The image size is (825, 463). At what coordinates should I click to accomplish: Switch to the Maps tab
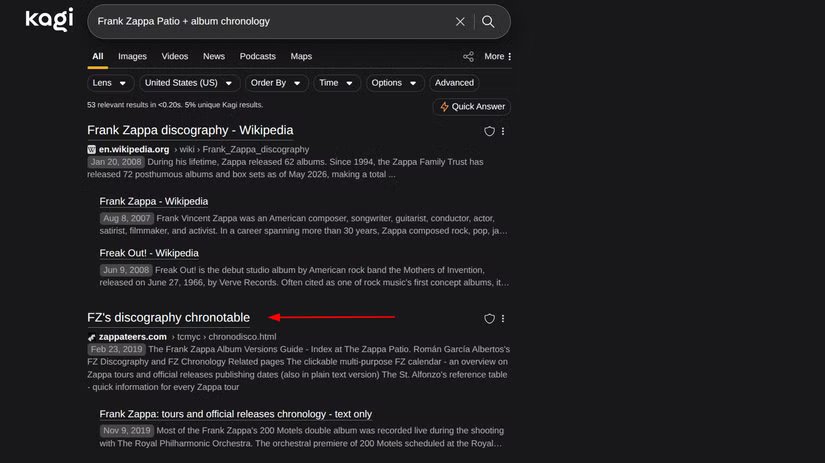[x=301, y=56]
